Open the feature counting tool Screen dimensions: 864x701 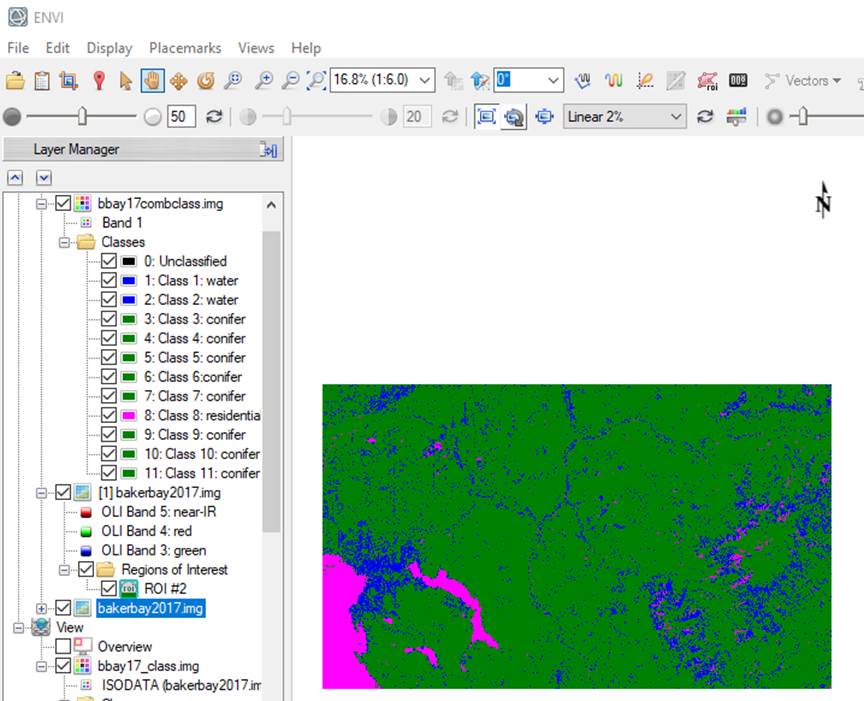pyautogui.click(x=738, y=80)
